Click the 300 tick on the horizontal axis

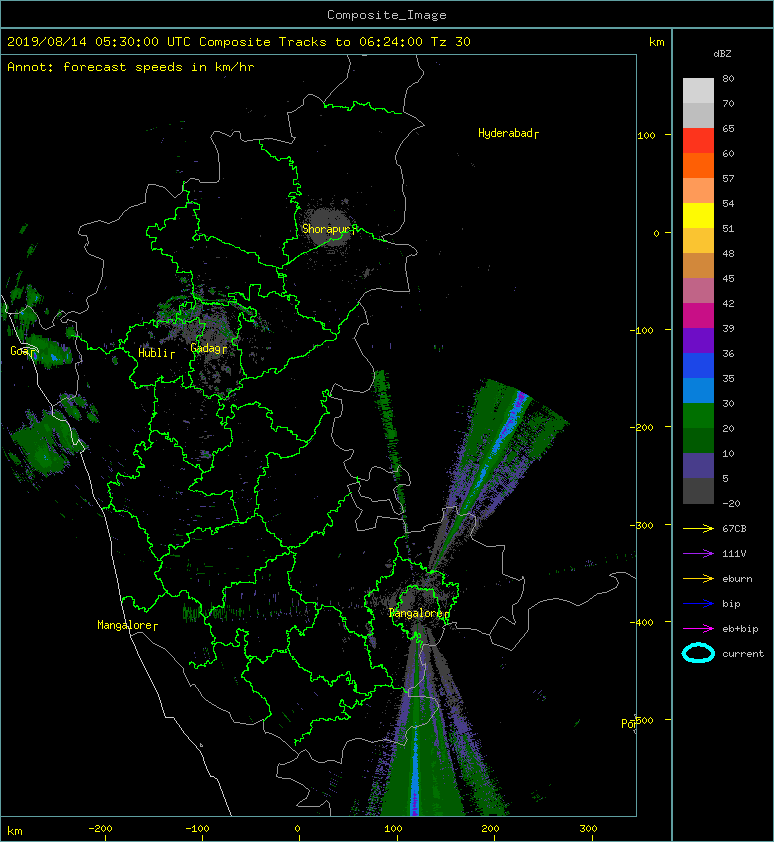[589, 829]
